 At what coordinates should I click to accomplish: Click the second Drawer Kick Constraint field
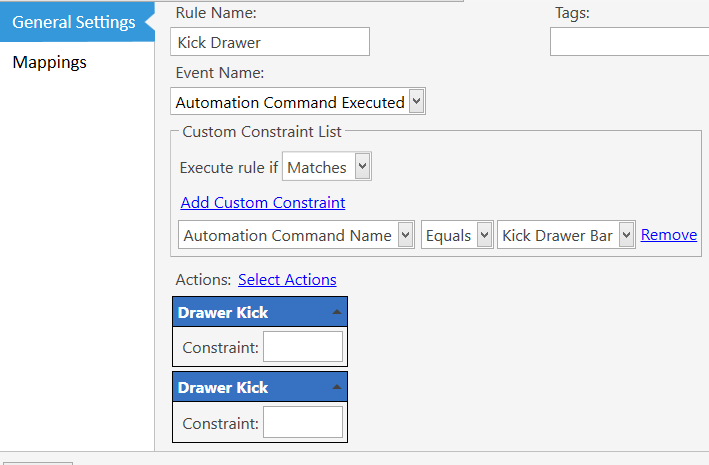[303, 422]
